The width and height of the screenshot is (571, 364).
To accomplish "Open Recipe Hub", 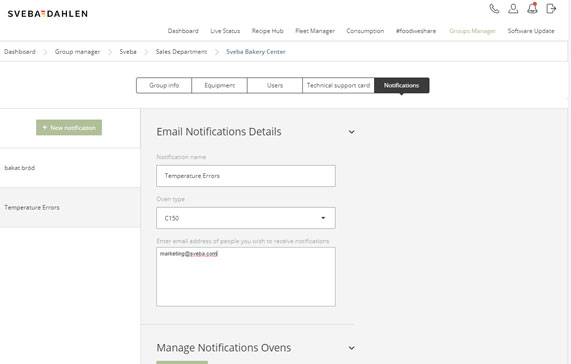I will [267, 31].
